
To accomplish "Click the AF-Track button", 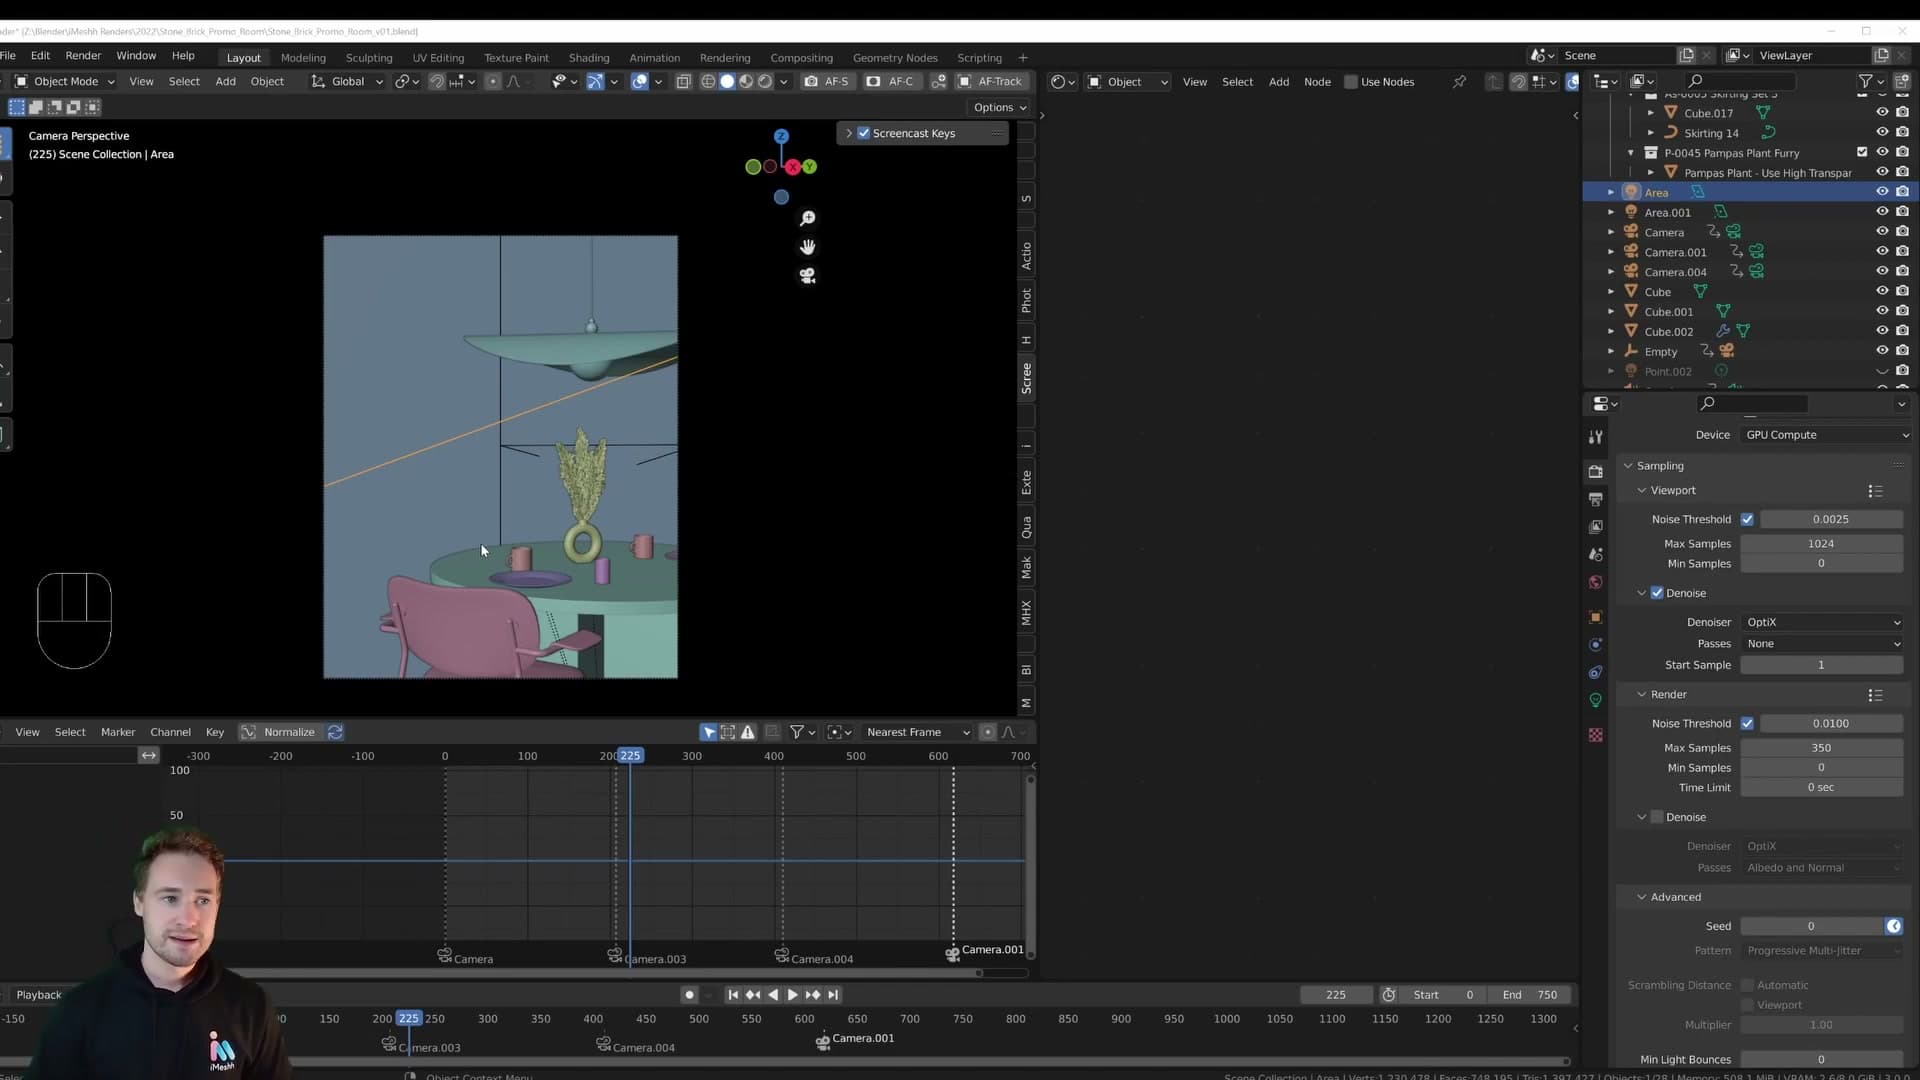I will click(990, 81).
